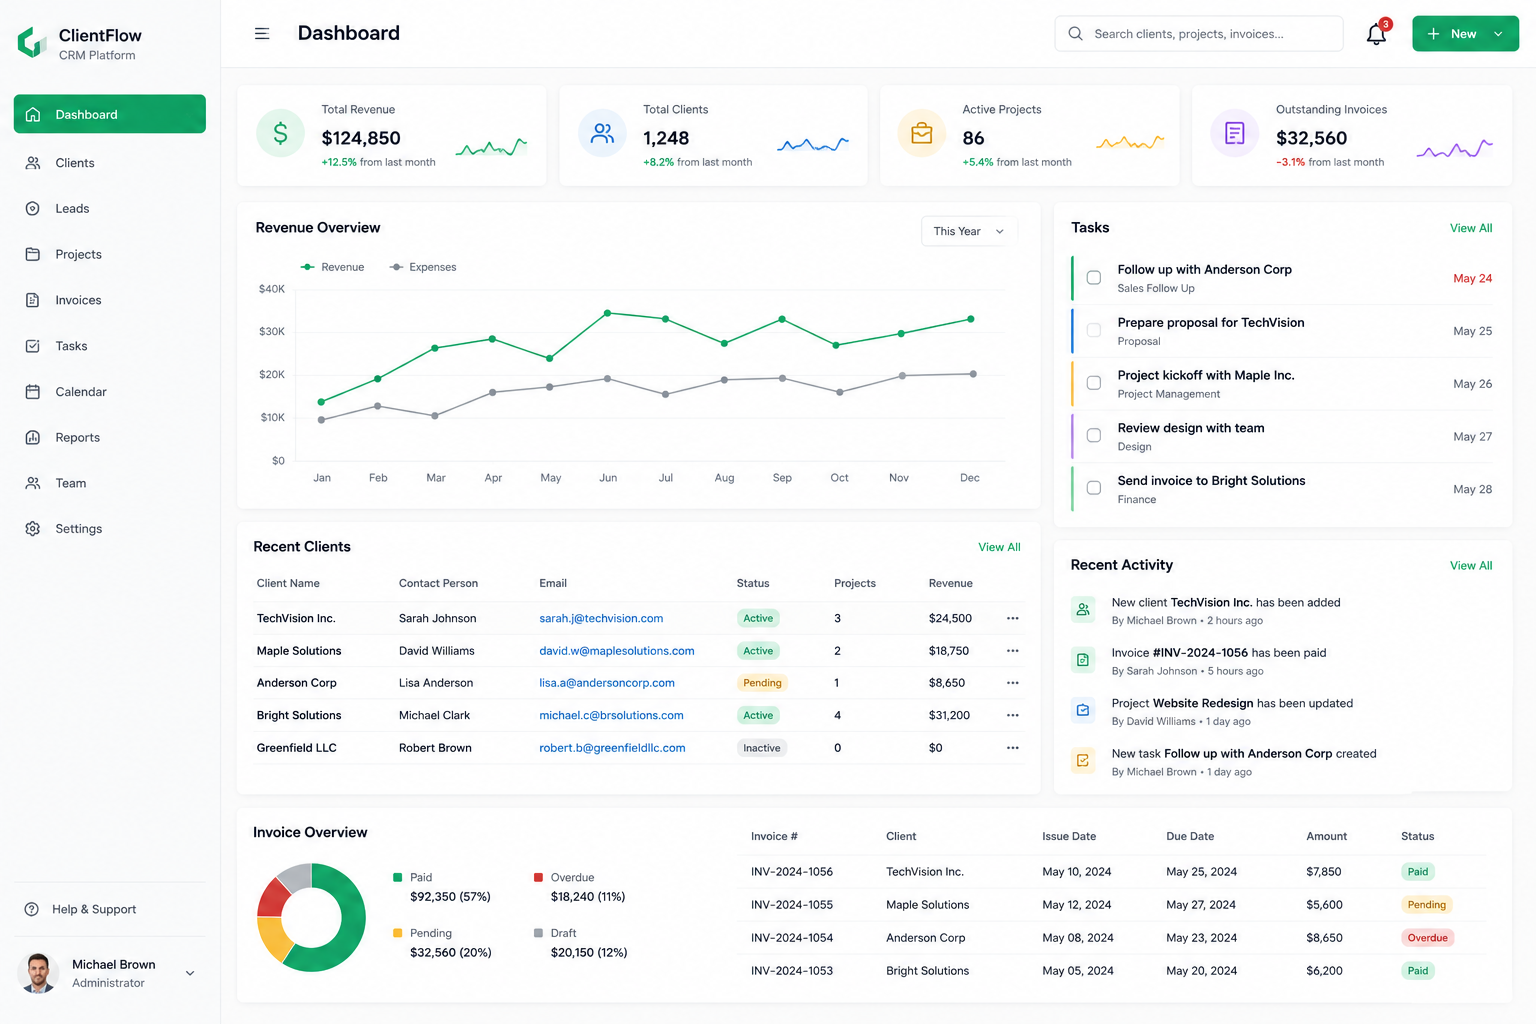Select invoice INV-2024-1054
Viewport: 1536px width, 1024px height.
click(792, 938)
